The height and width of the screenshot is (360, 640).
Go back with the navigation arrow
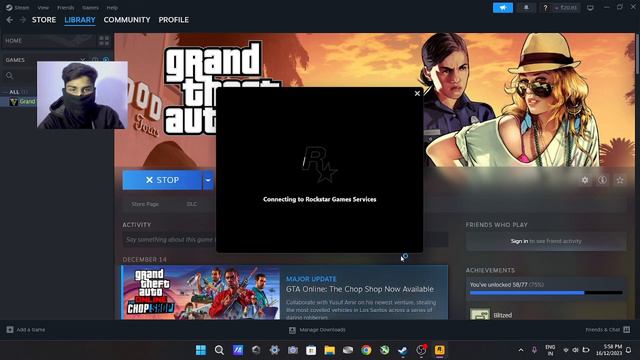pos(10,20)
